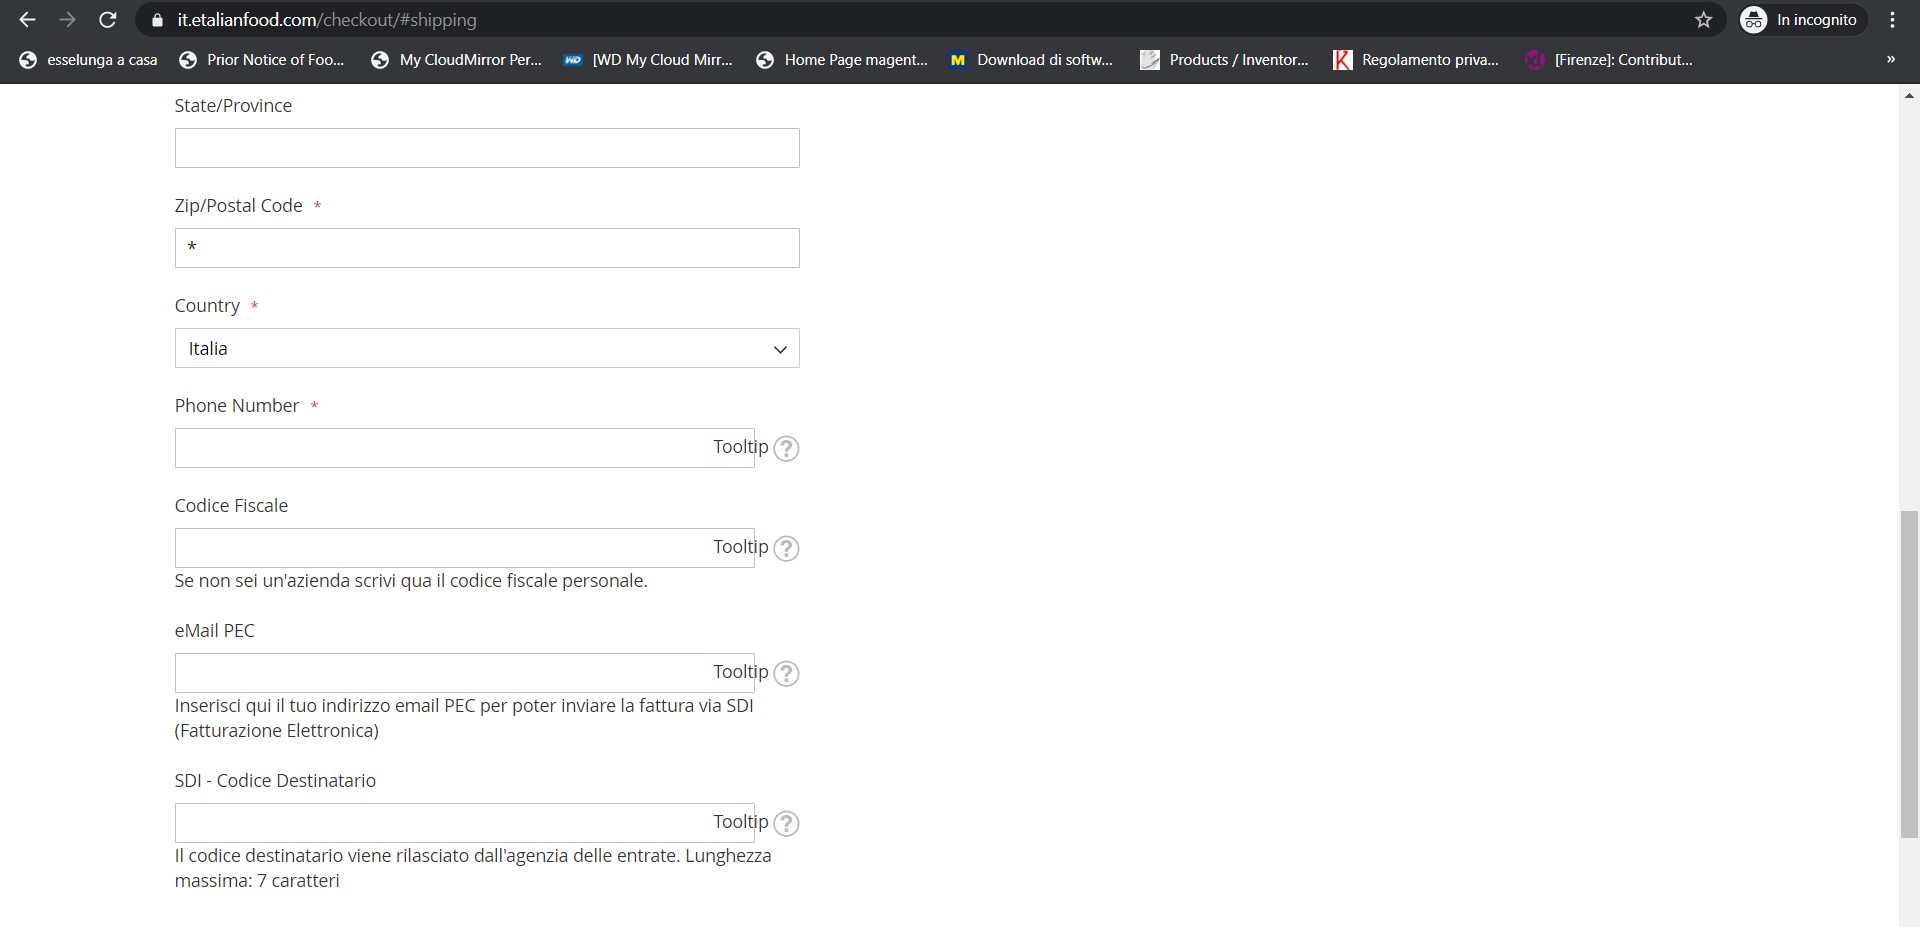Click the scrollbar up arrow
The image size is (1920, 927).
pos(1909,96)
